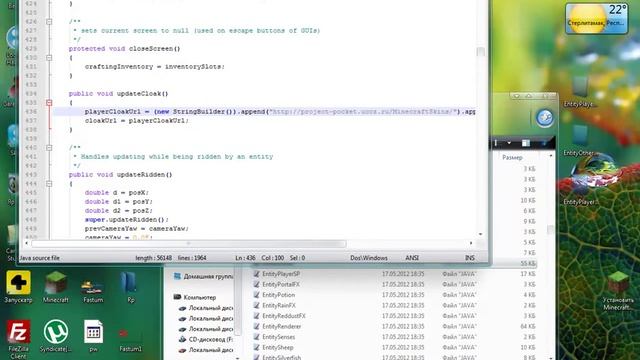640x360 pixels.
Task: Click the Explorer file list vertical scrollbar thumb
Action: point(550,229)
